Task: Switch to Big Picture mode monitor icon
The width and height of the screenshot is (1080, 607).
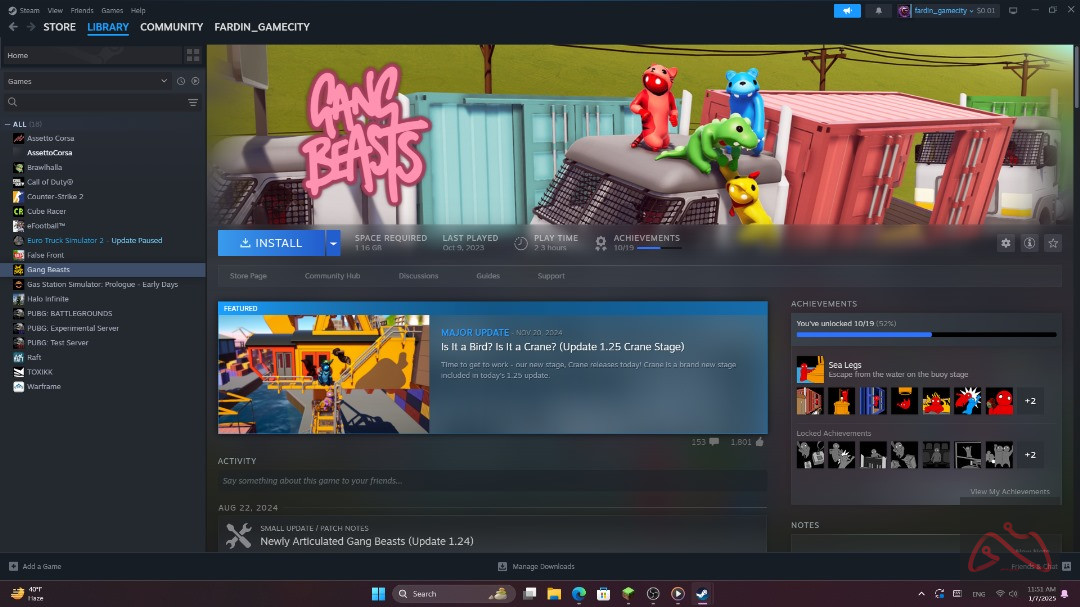Action: pyautogui.click(x=1013, y=10)
